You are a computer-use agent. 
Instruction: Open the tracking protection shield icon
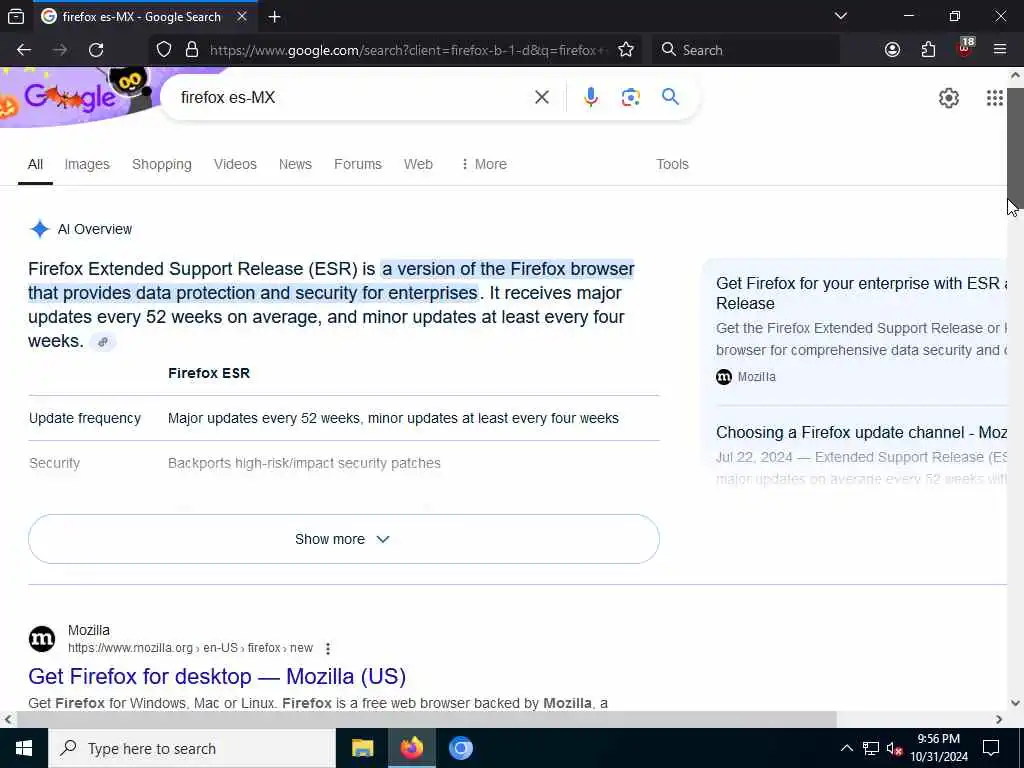point(164,50)
